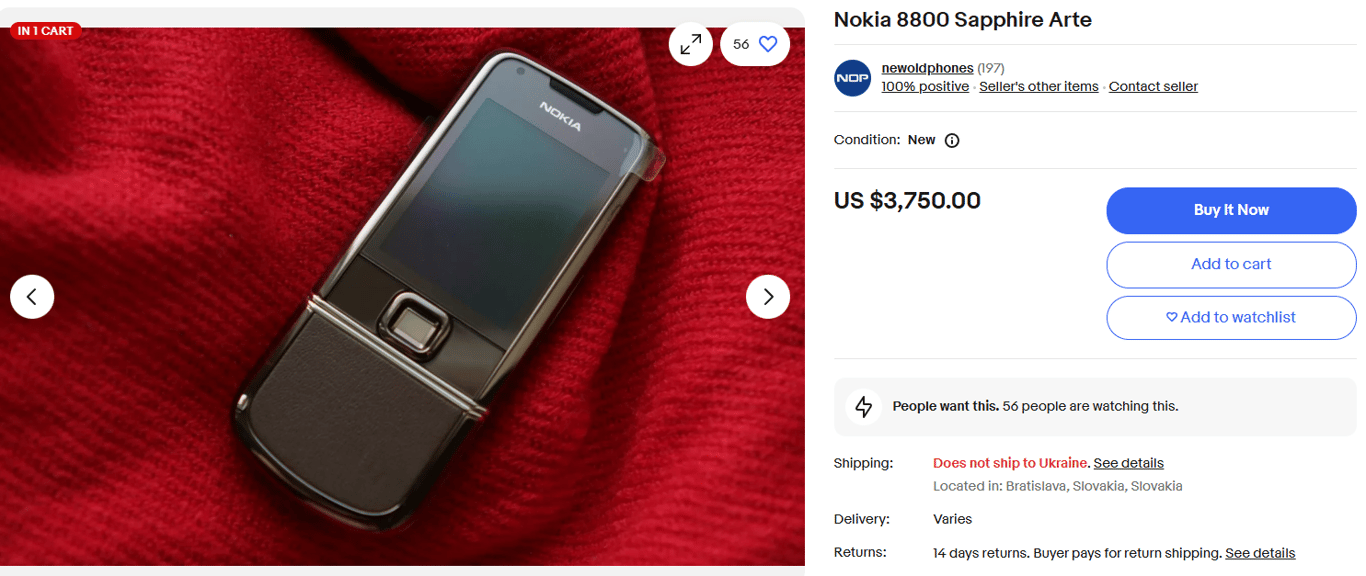This screenshot has width=1366, height=576.
Task: Add the item to your watchlist
Action: tap(1231, 317)
